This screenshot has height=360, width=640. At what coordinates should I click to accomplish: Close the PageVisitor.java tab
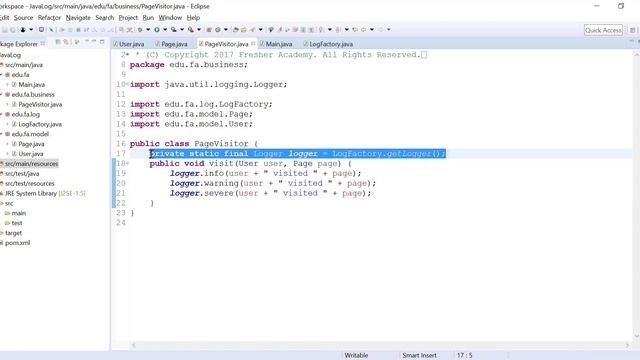point(253,43)
